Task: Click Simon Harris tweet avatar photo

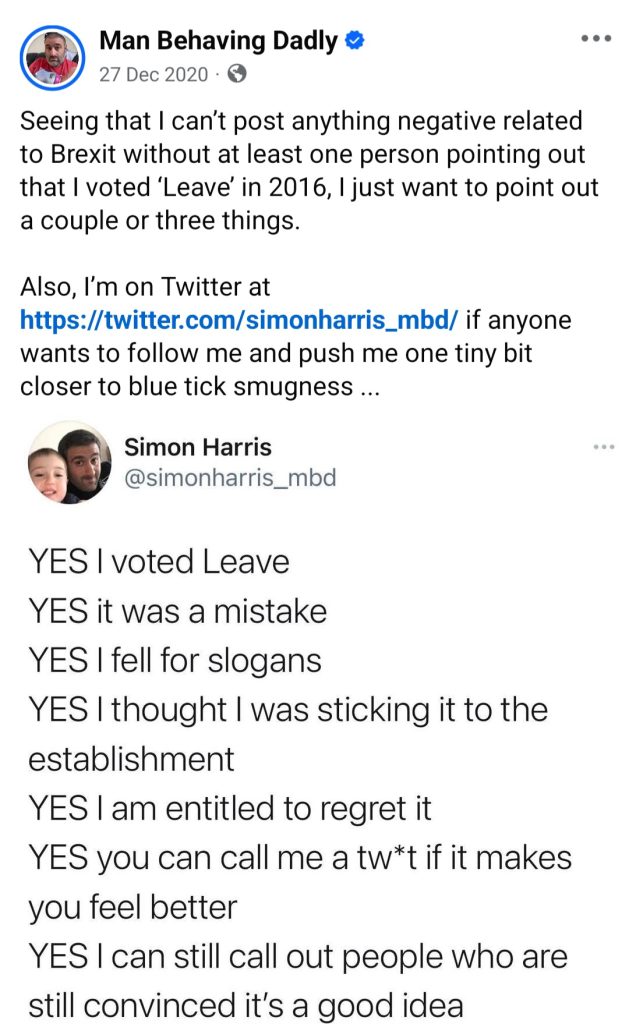Action: 67,462
